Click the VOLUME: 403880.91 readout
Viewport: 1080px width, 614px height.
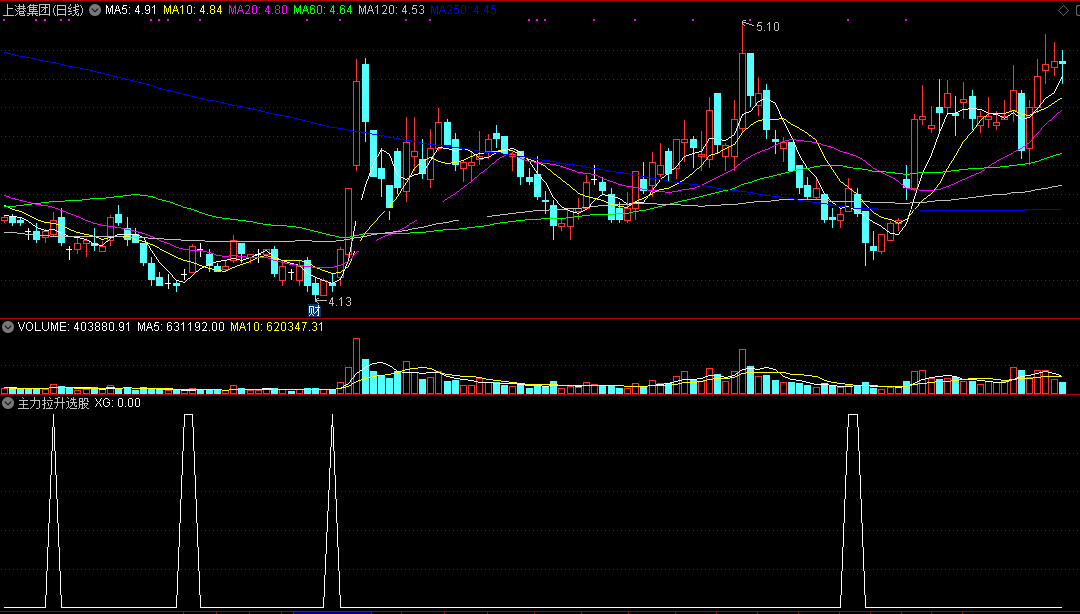74,327
